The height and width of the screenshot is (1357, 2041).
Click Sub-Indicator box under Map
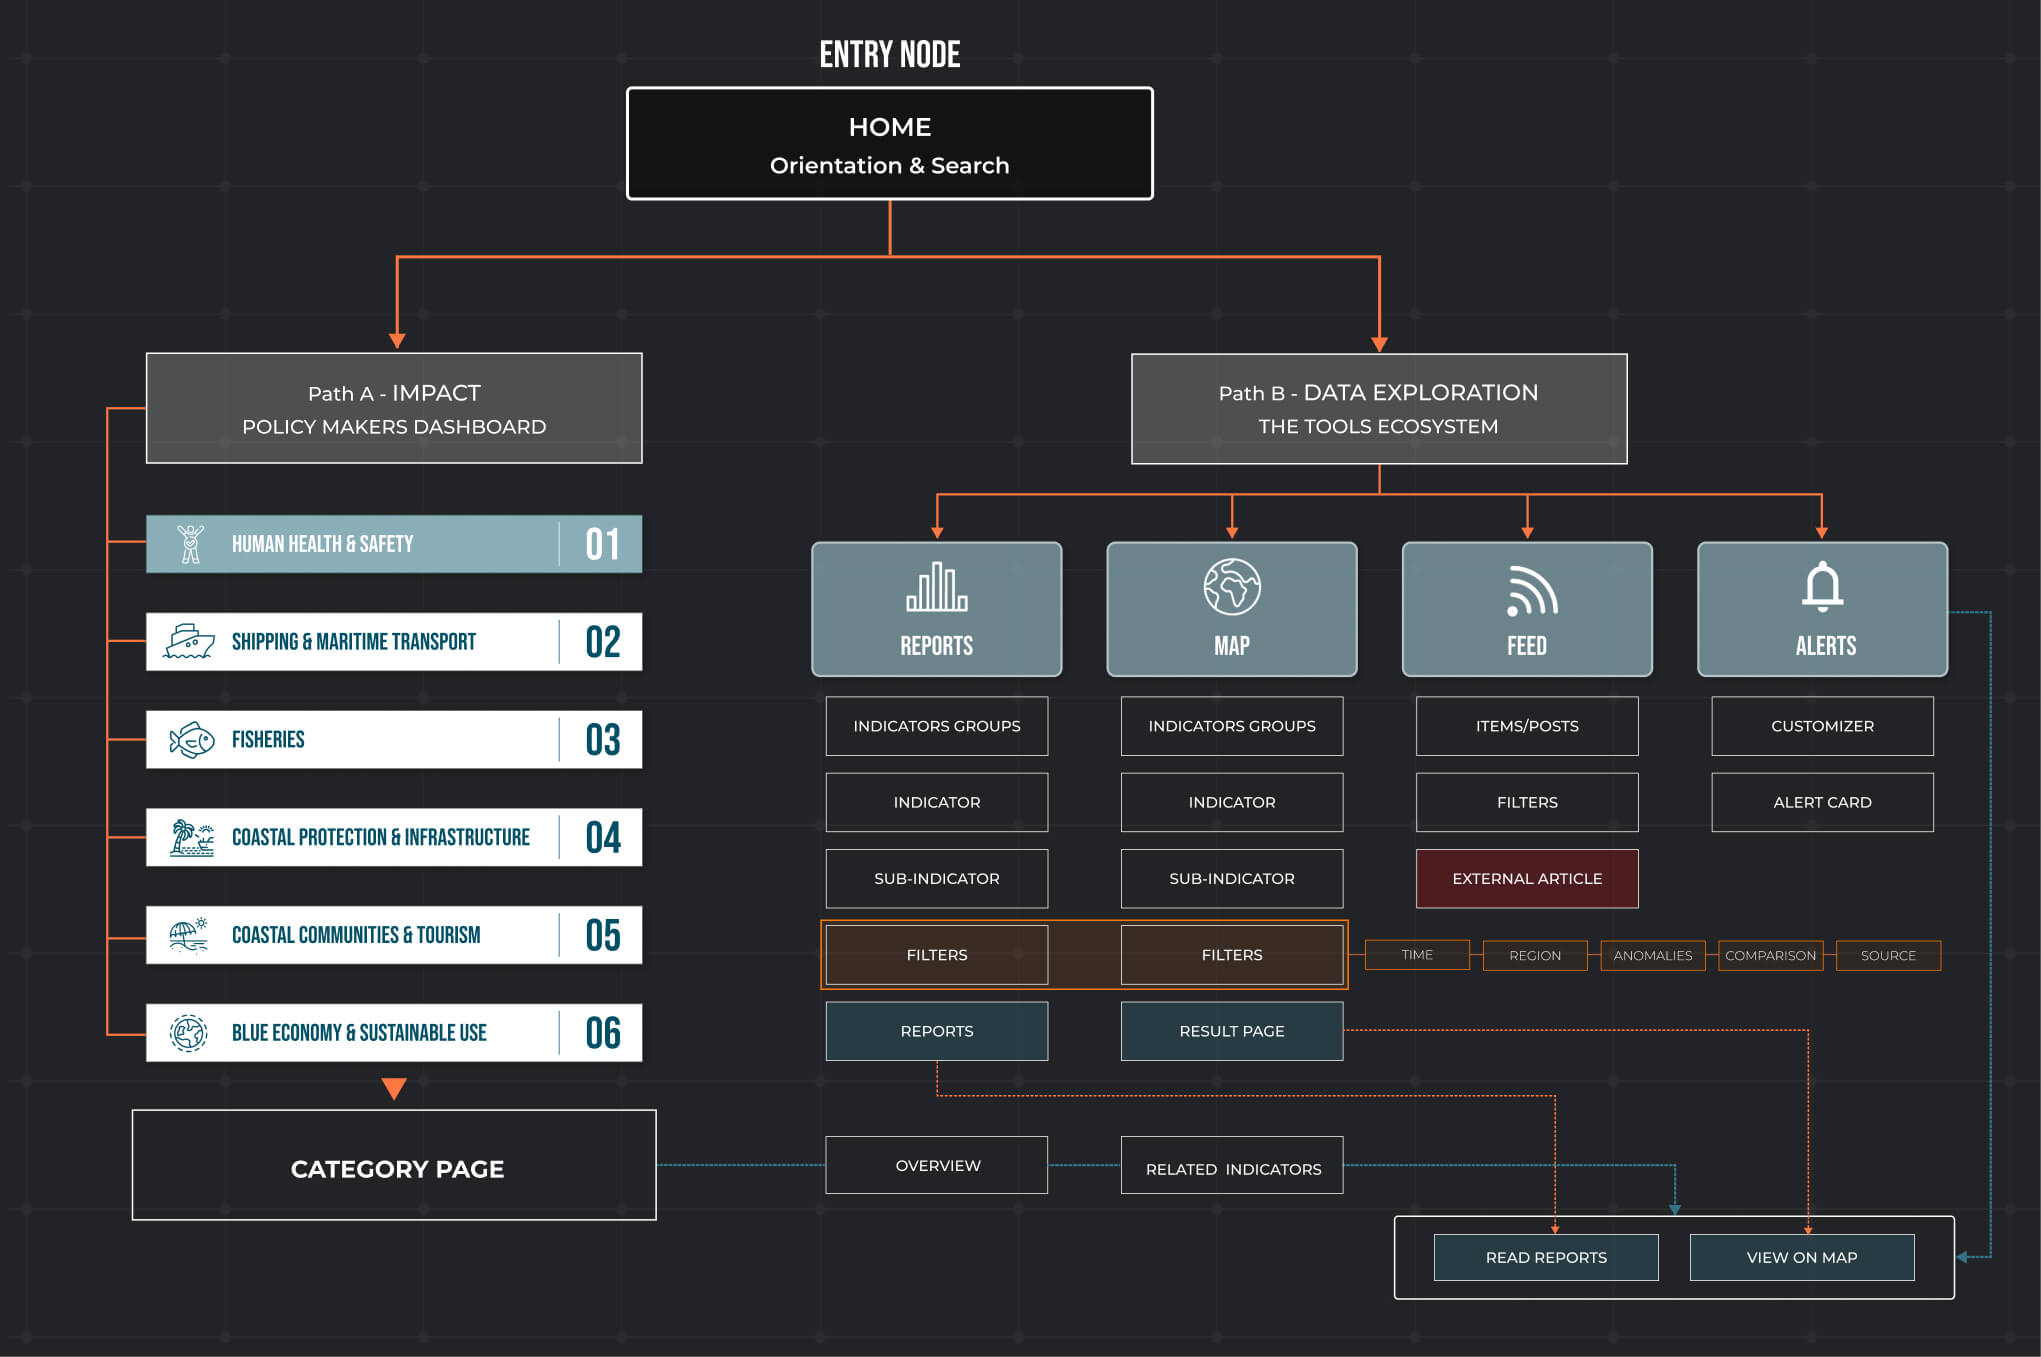1232,878
